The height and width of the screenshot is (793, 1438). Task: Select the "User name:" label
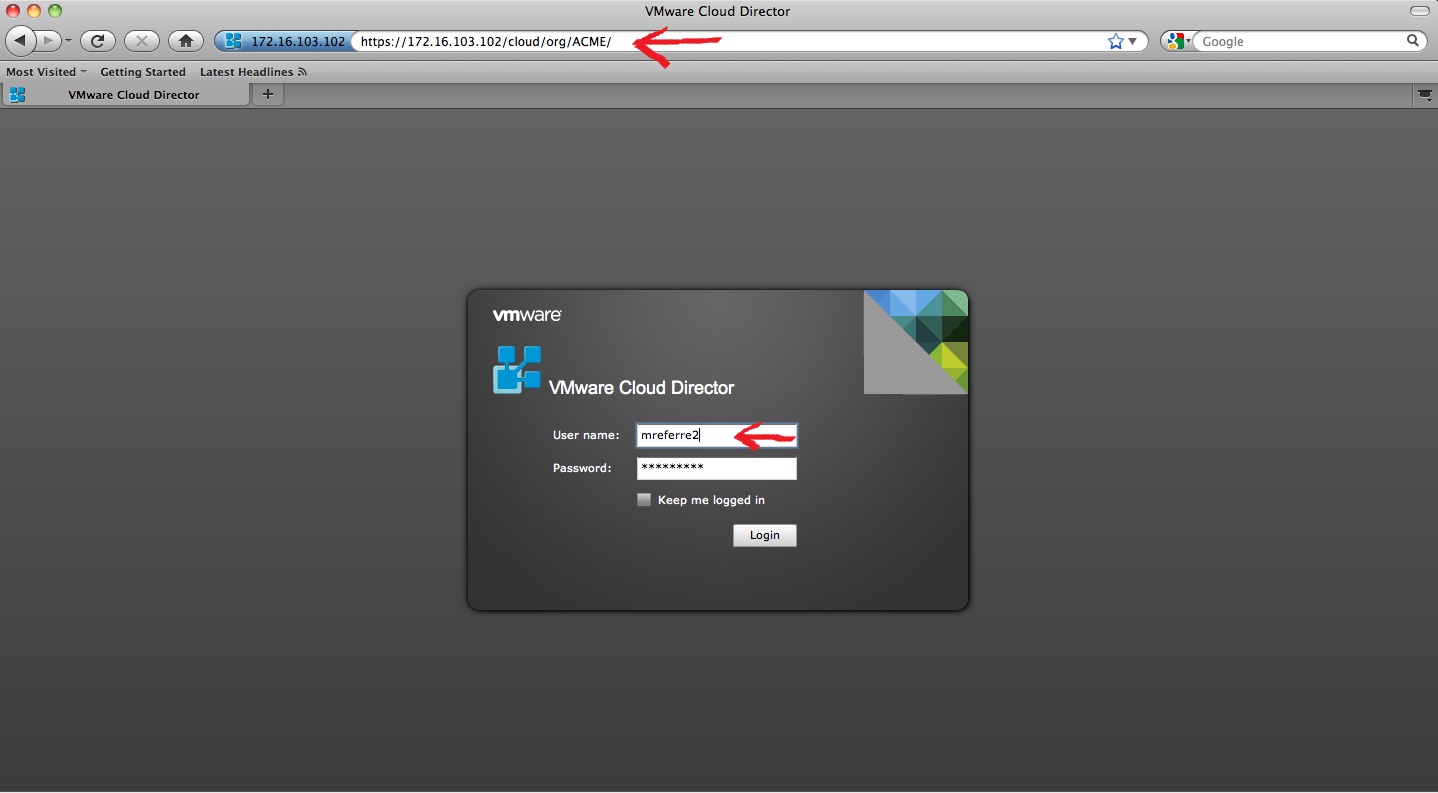586,435
